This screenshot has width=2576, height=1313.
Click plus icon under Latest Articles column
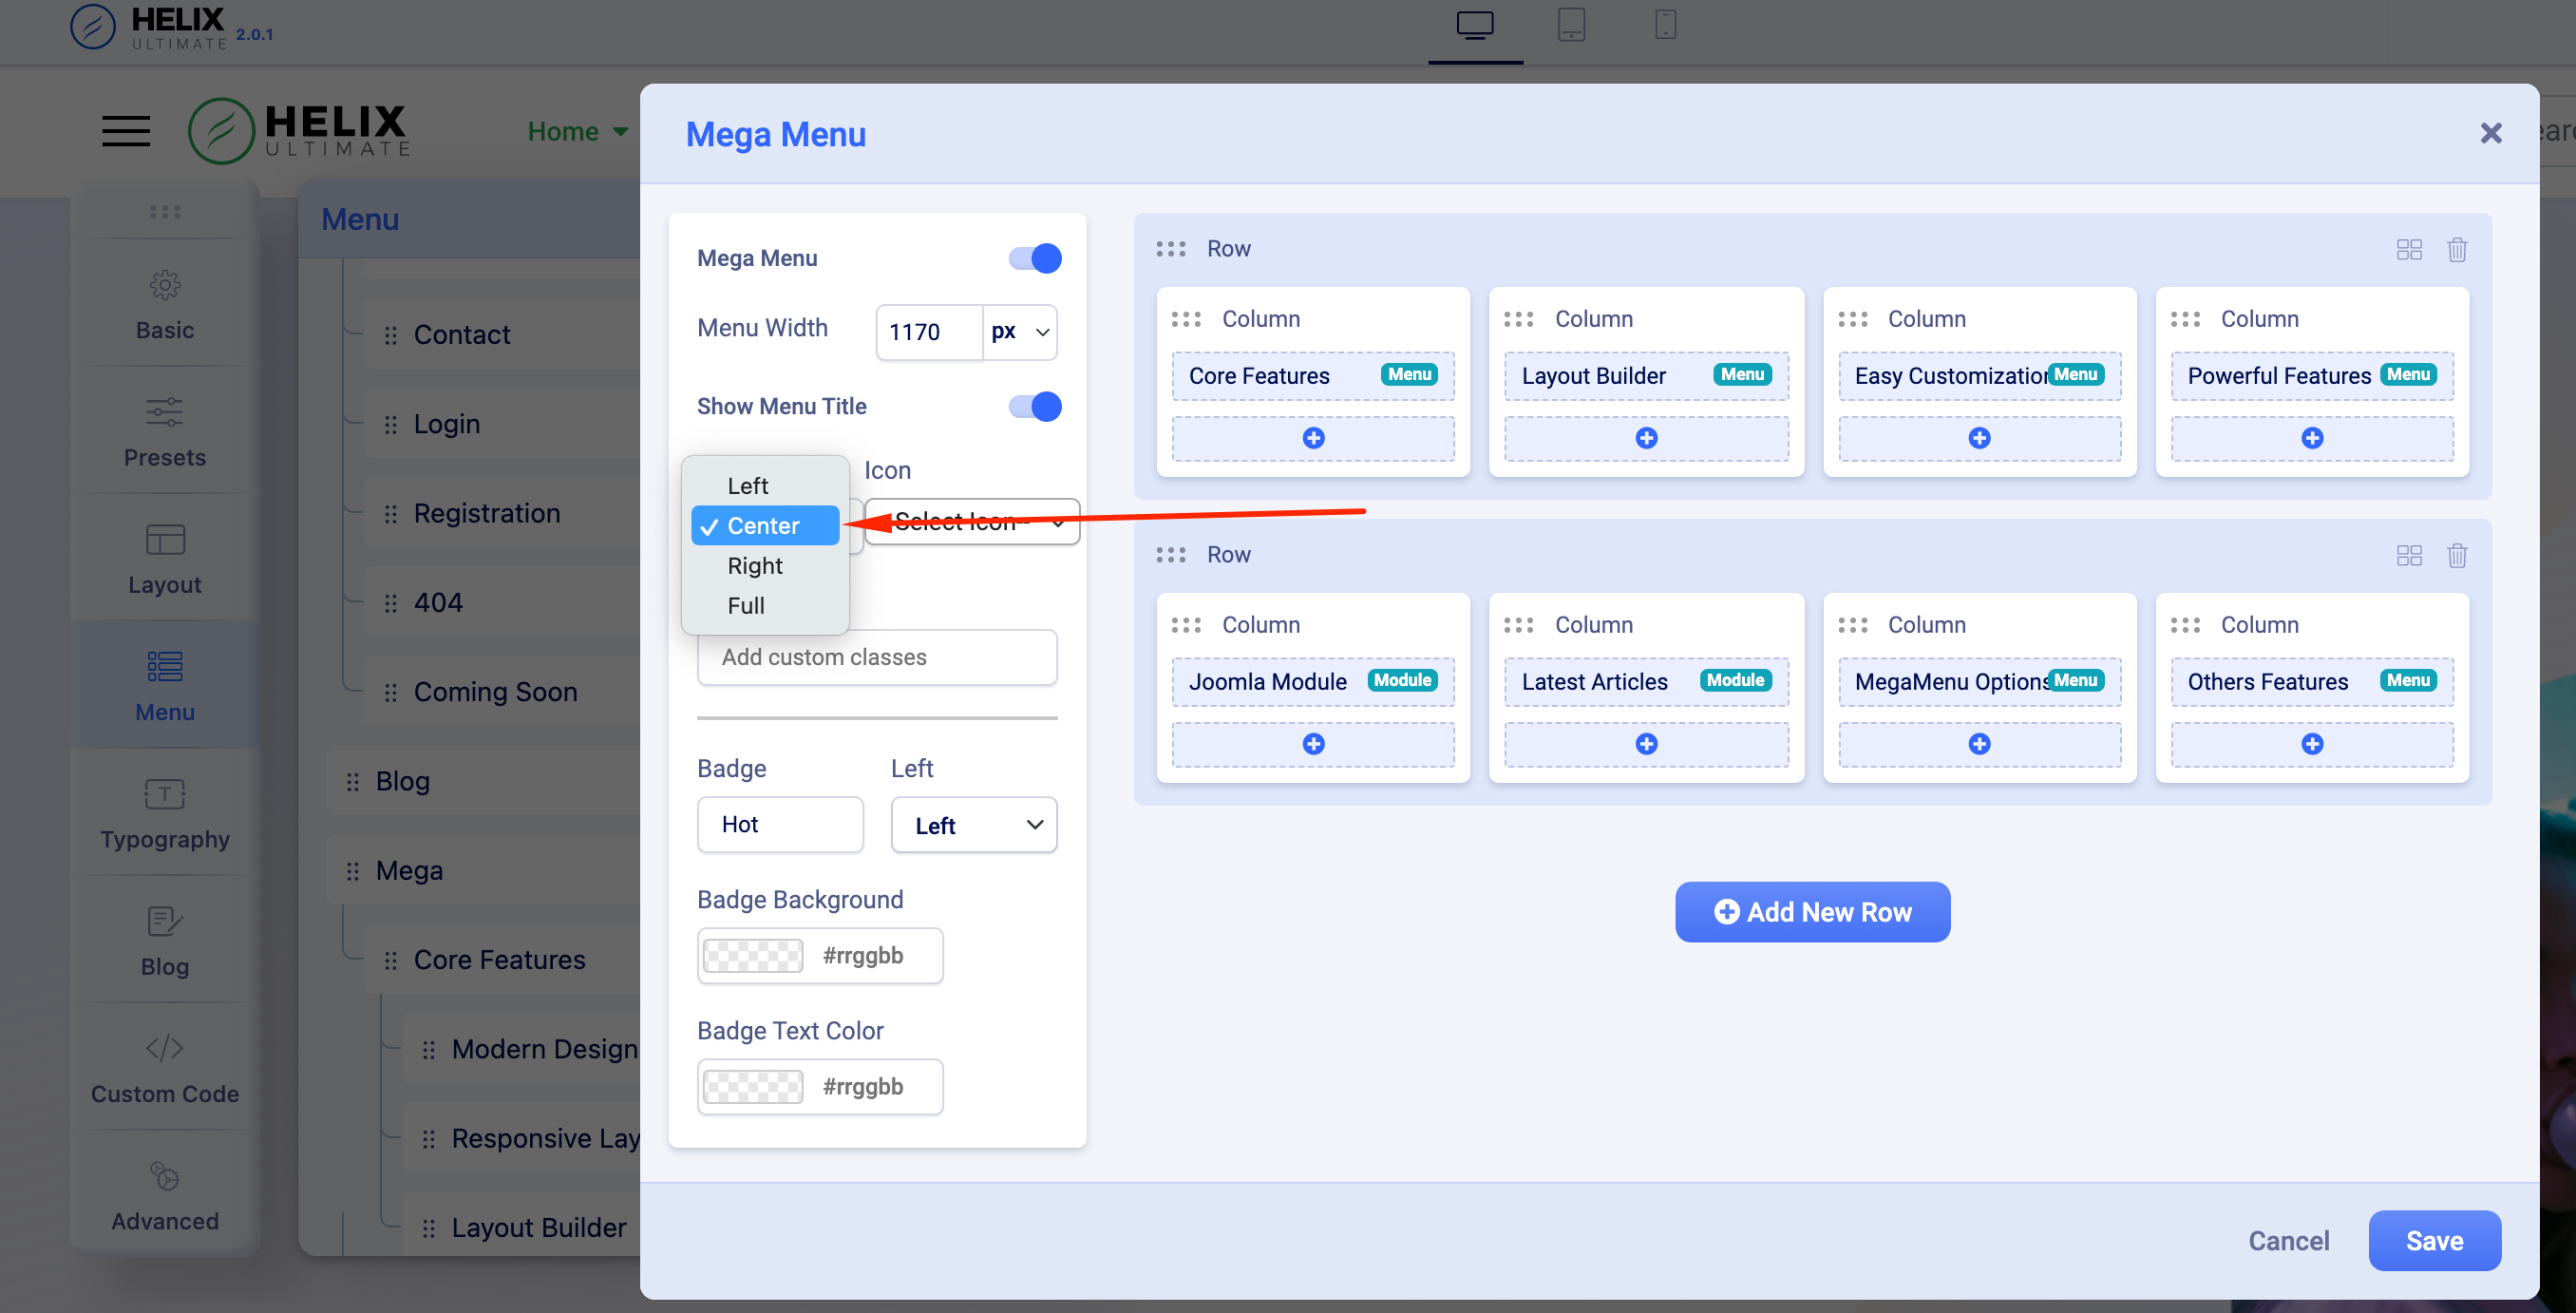(1645, 744)
